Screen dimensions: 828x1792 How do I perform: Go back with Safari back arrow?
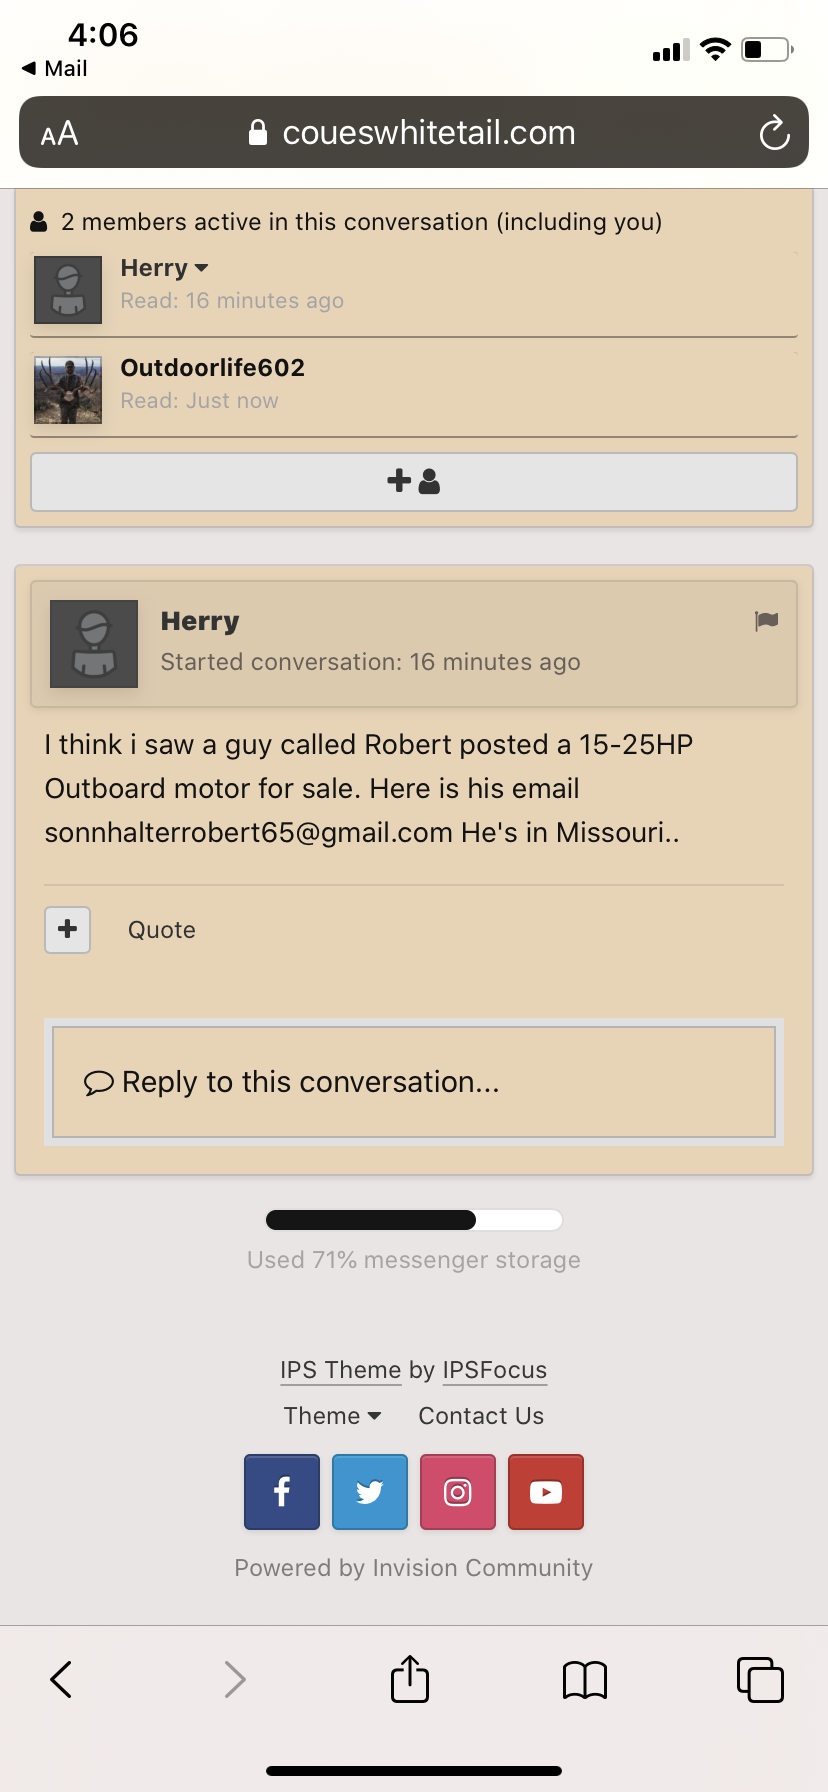point(61,1680)
